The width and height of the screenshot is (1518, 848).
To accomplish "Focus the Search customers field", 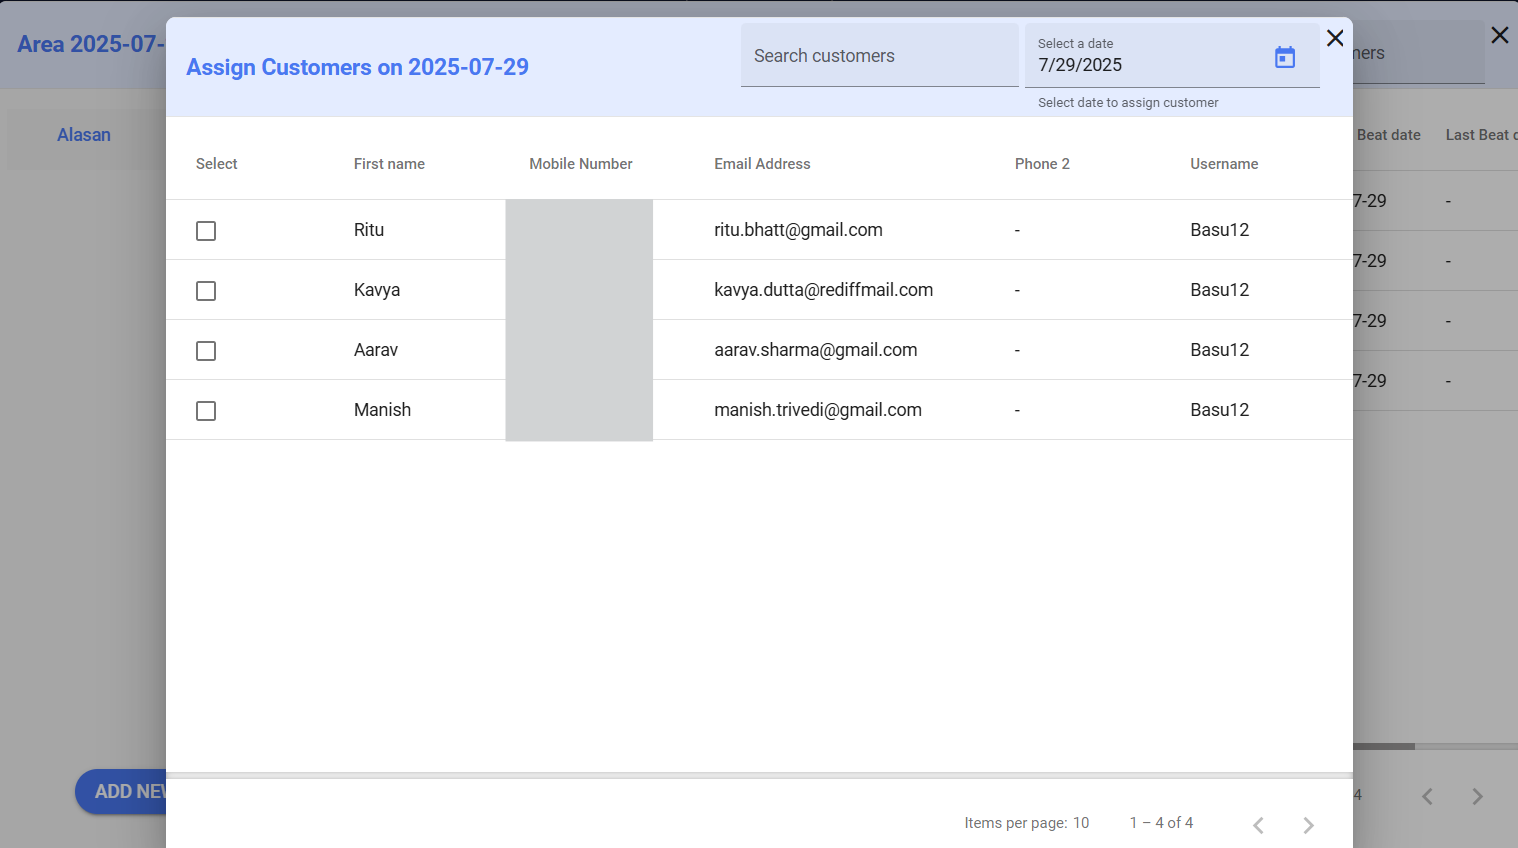I will point(878,56).
